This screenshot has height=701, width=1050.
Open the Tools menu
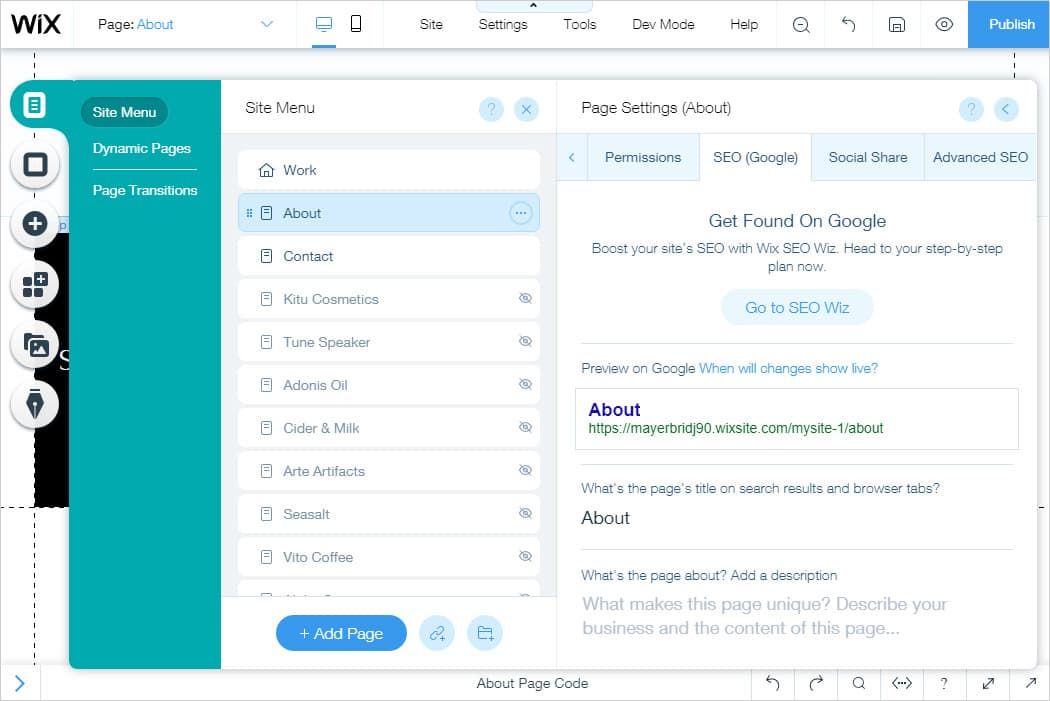coord(579,24)
